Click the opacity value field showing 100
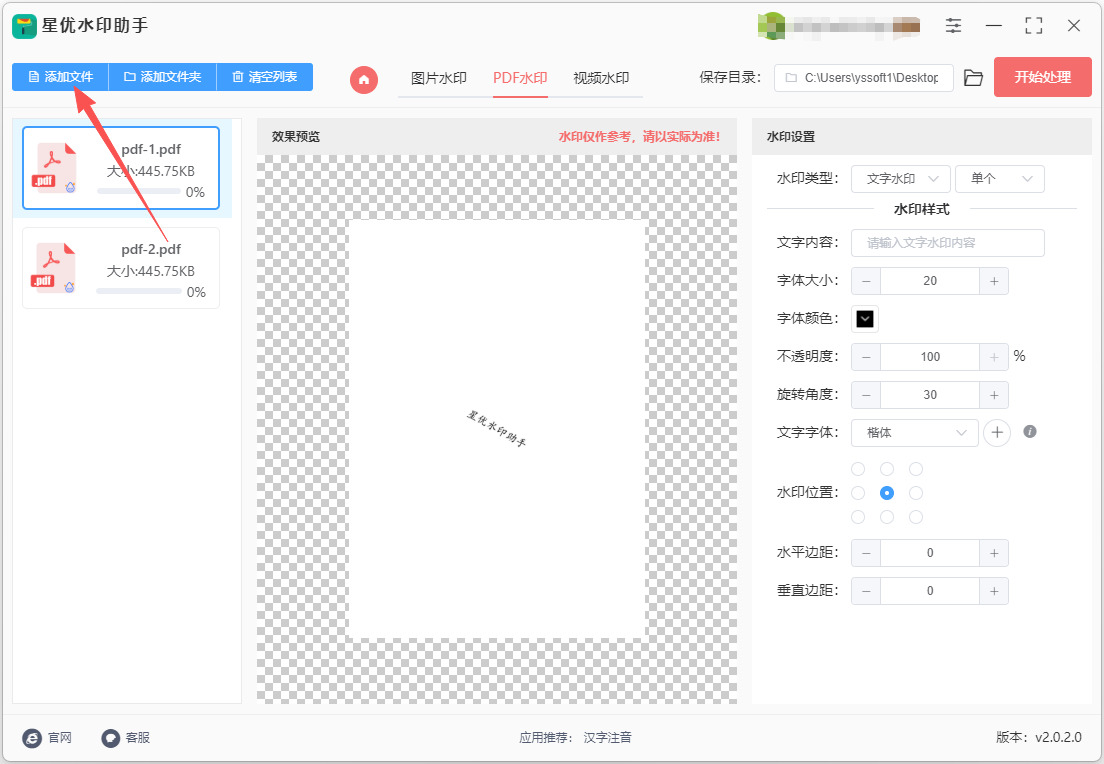Viewport: 1104px width, 764px height. click(930, 357)
